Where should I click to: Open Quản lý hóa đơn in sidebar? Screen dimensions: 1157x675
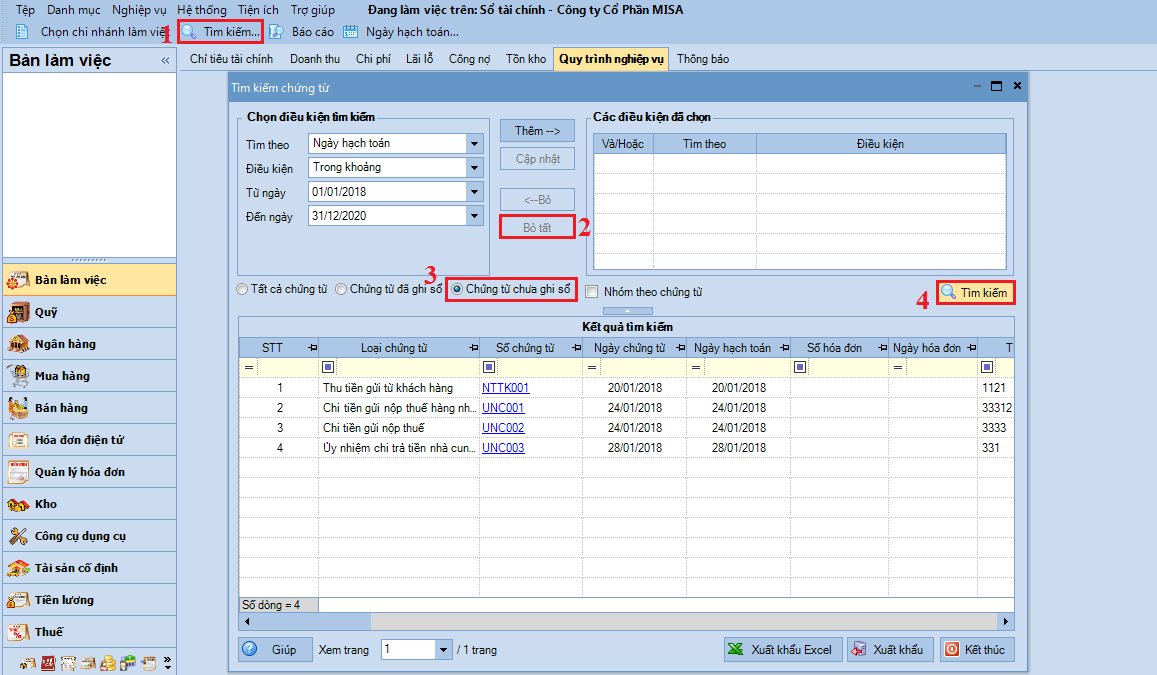point(89,472)
